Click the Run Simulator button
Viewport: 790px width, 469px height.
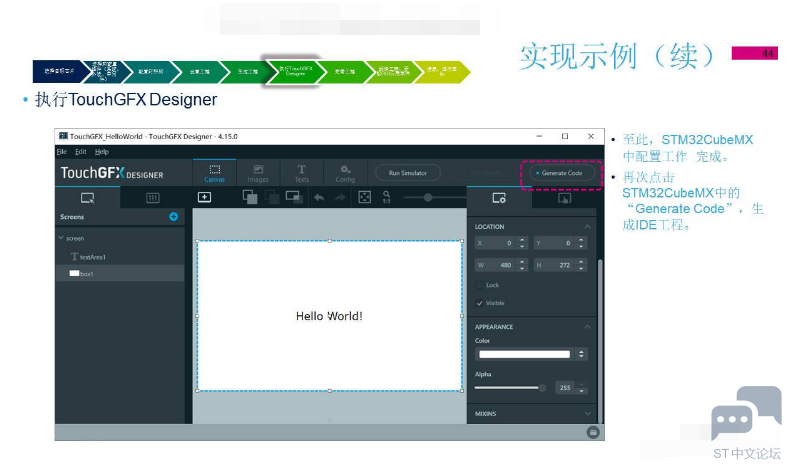[x=408, y=173]
